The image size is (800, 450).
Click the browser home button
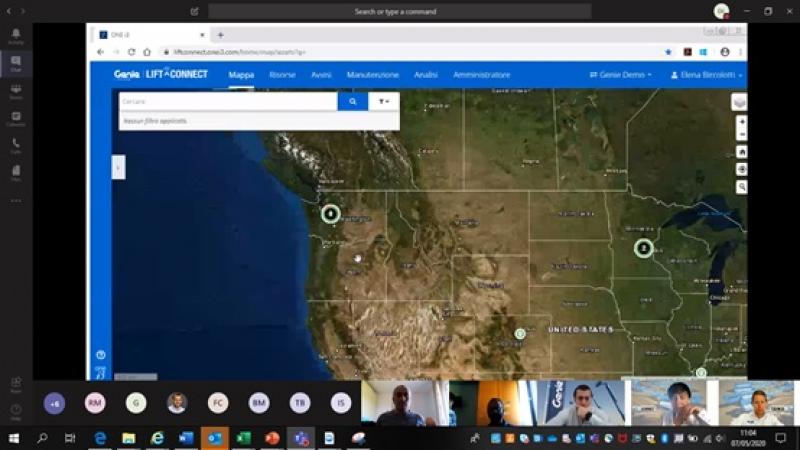pyautogui.click(x=147, y=52)
